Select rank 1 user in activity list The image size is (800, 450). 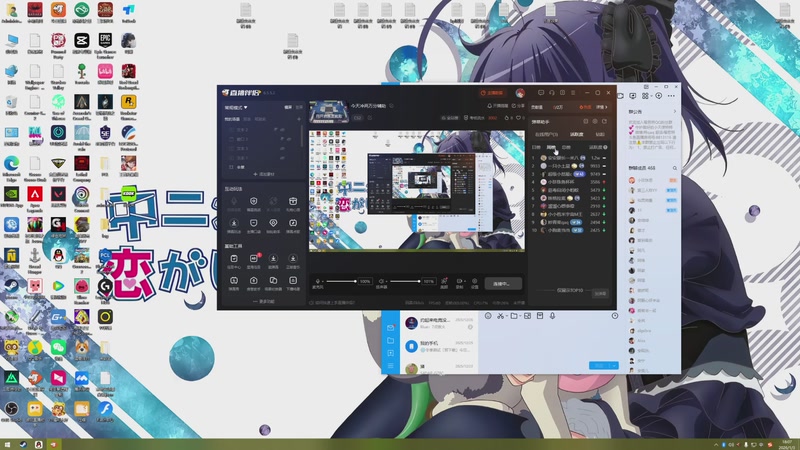tap(569, 158)
